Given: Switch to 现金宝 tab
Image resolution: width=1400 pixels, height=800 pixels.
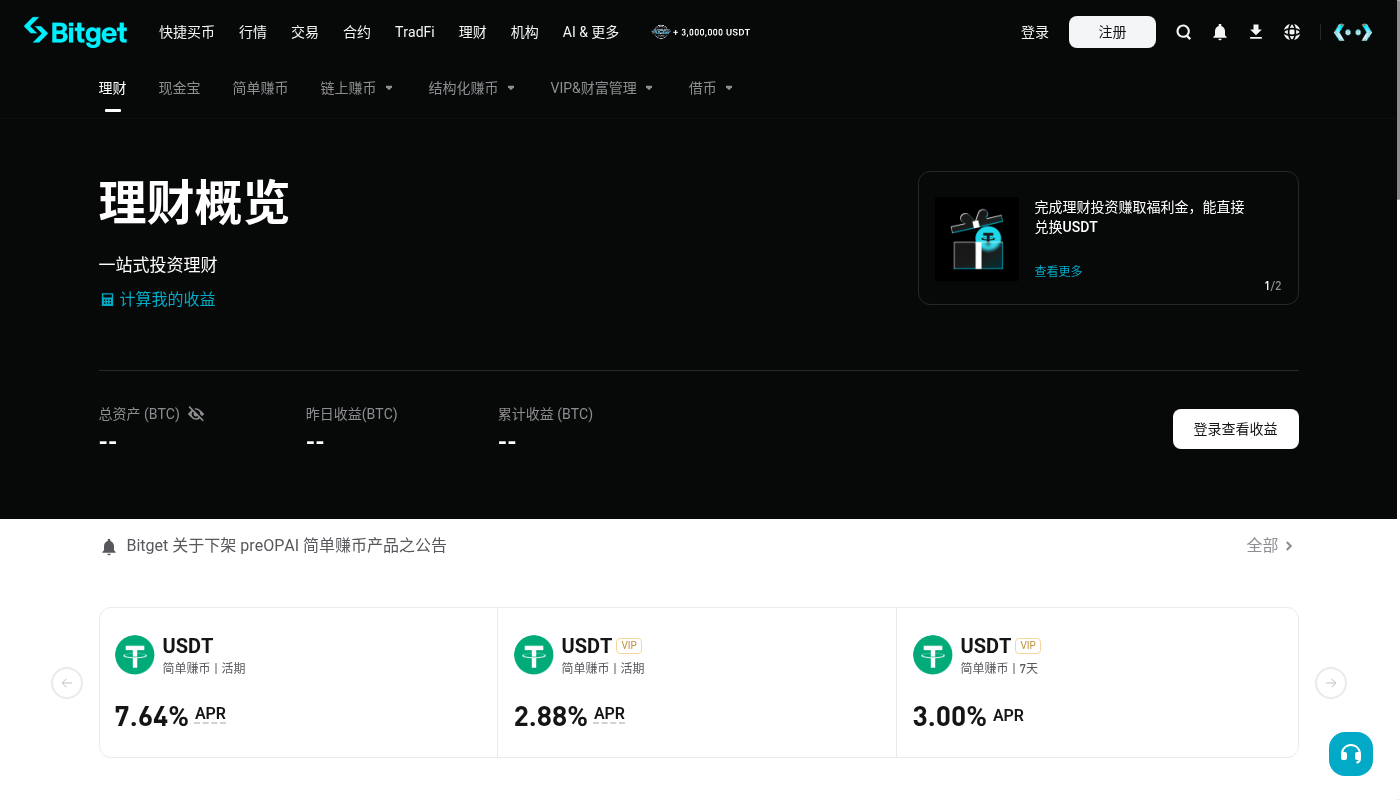Looking at the screenshot, I should [180, 88].
